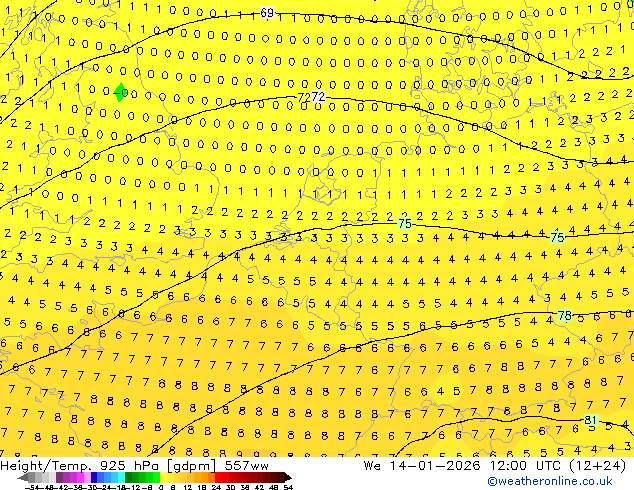Viewport: 634px width, 490px height.
Task: Click the dark right arrow of color scale
Action: (x=288, y=477)
